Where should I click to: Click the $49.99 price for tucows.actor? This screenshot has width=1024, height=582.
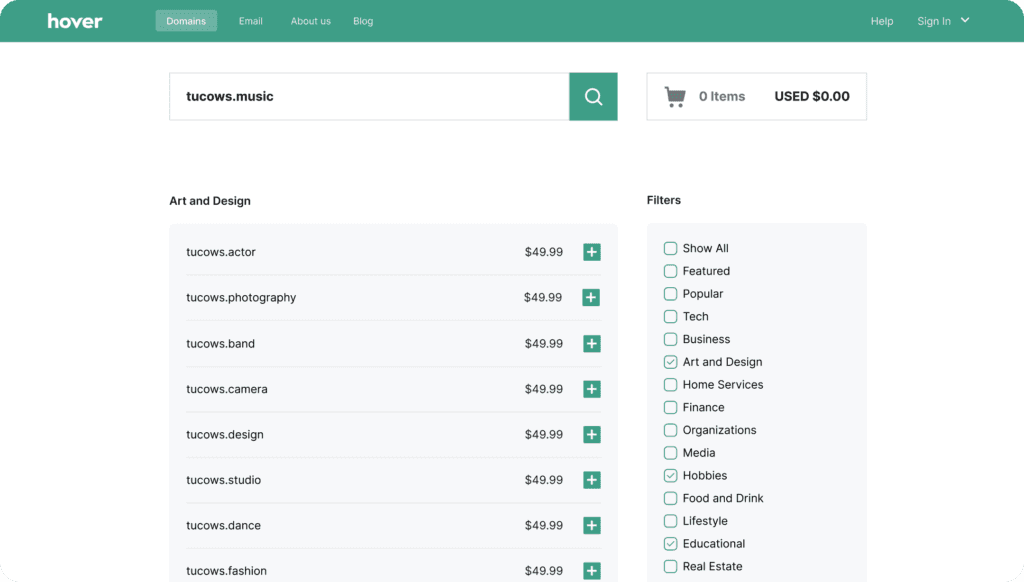[x=543, y=252]
